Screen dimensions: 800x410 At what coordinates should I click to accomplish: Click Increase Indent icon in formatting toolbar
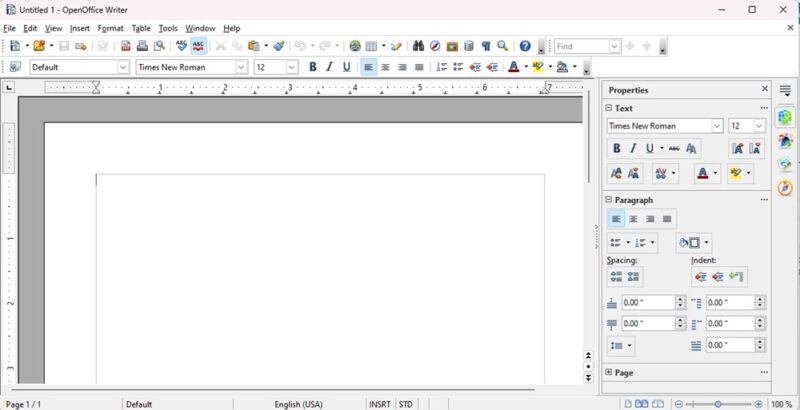pyautogui.click(x=492, y=67)
